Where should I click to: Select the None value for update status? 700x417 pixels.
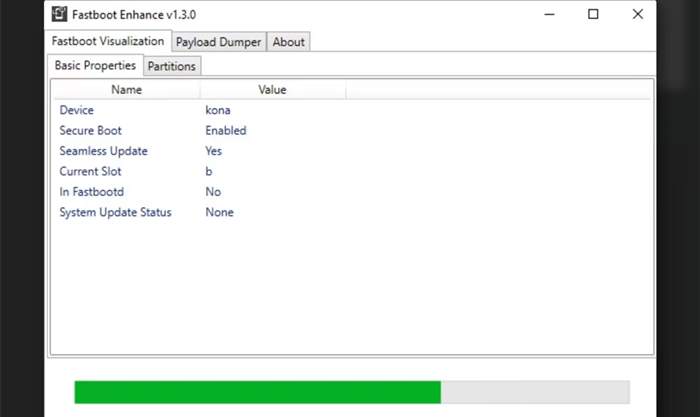[219, 213]
